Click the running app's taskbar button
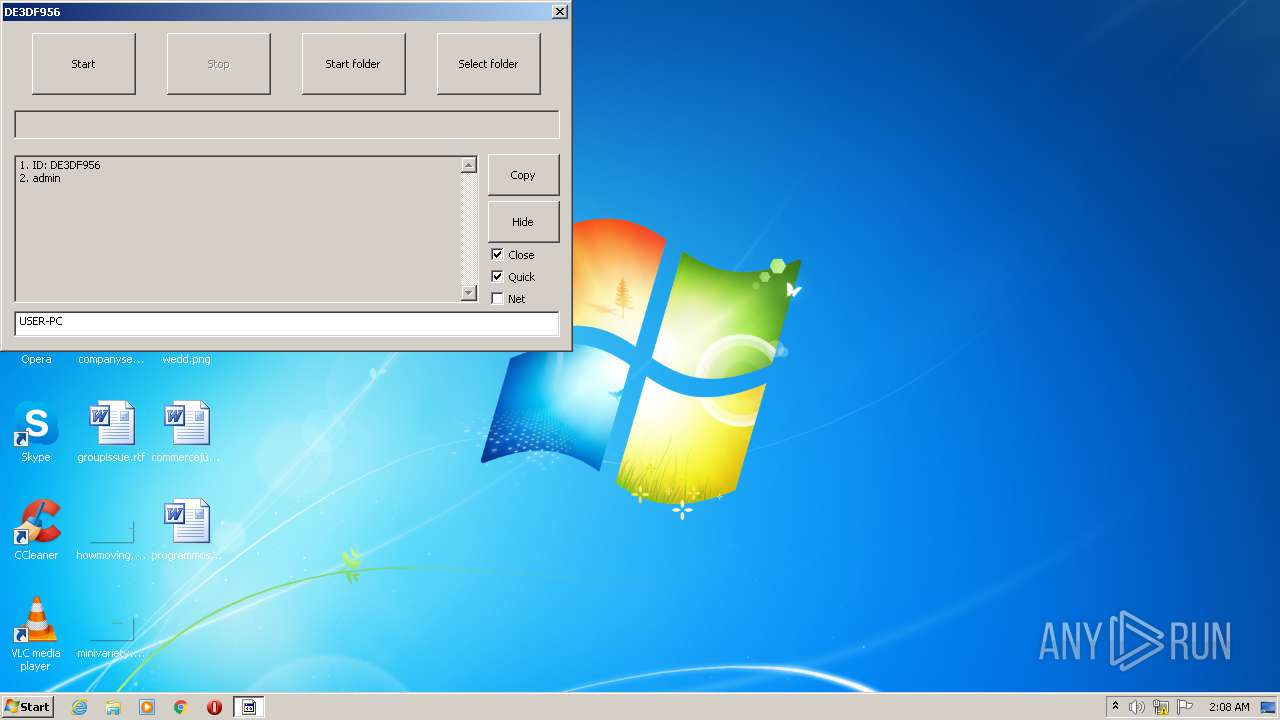The image size is (1280, 720). pyautogui.click(x=249, y=707)
